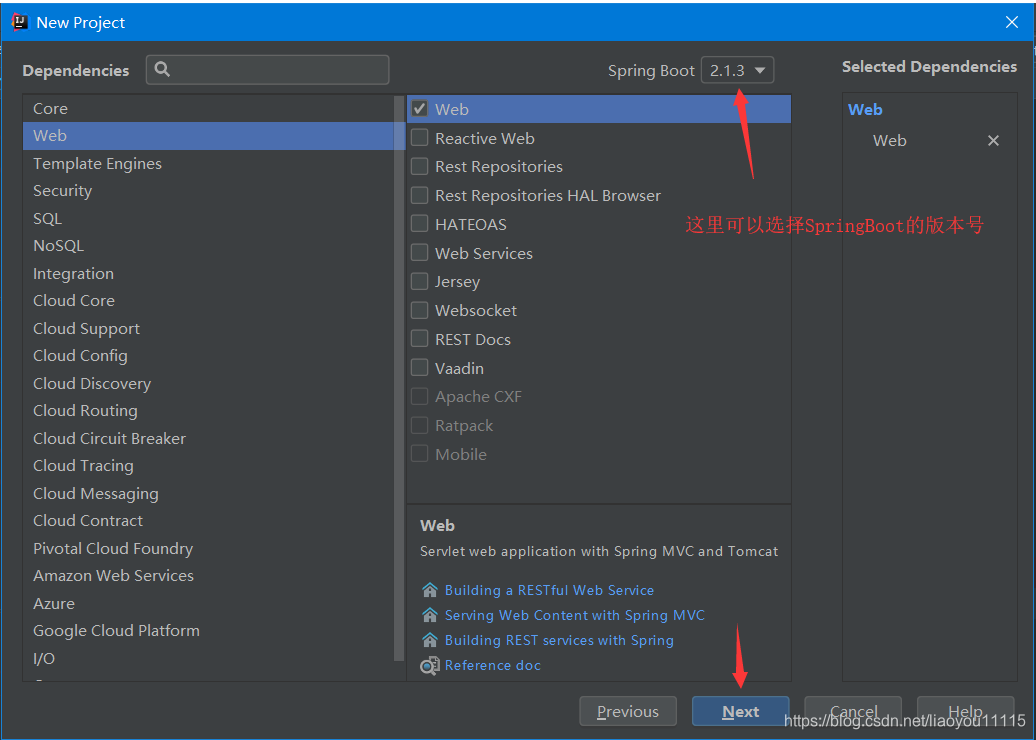Select the Cloud Support category
Image resolution: width=1036 pixels, height=740 pixels.
(x=208, y=328)
